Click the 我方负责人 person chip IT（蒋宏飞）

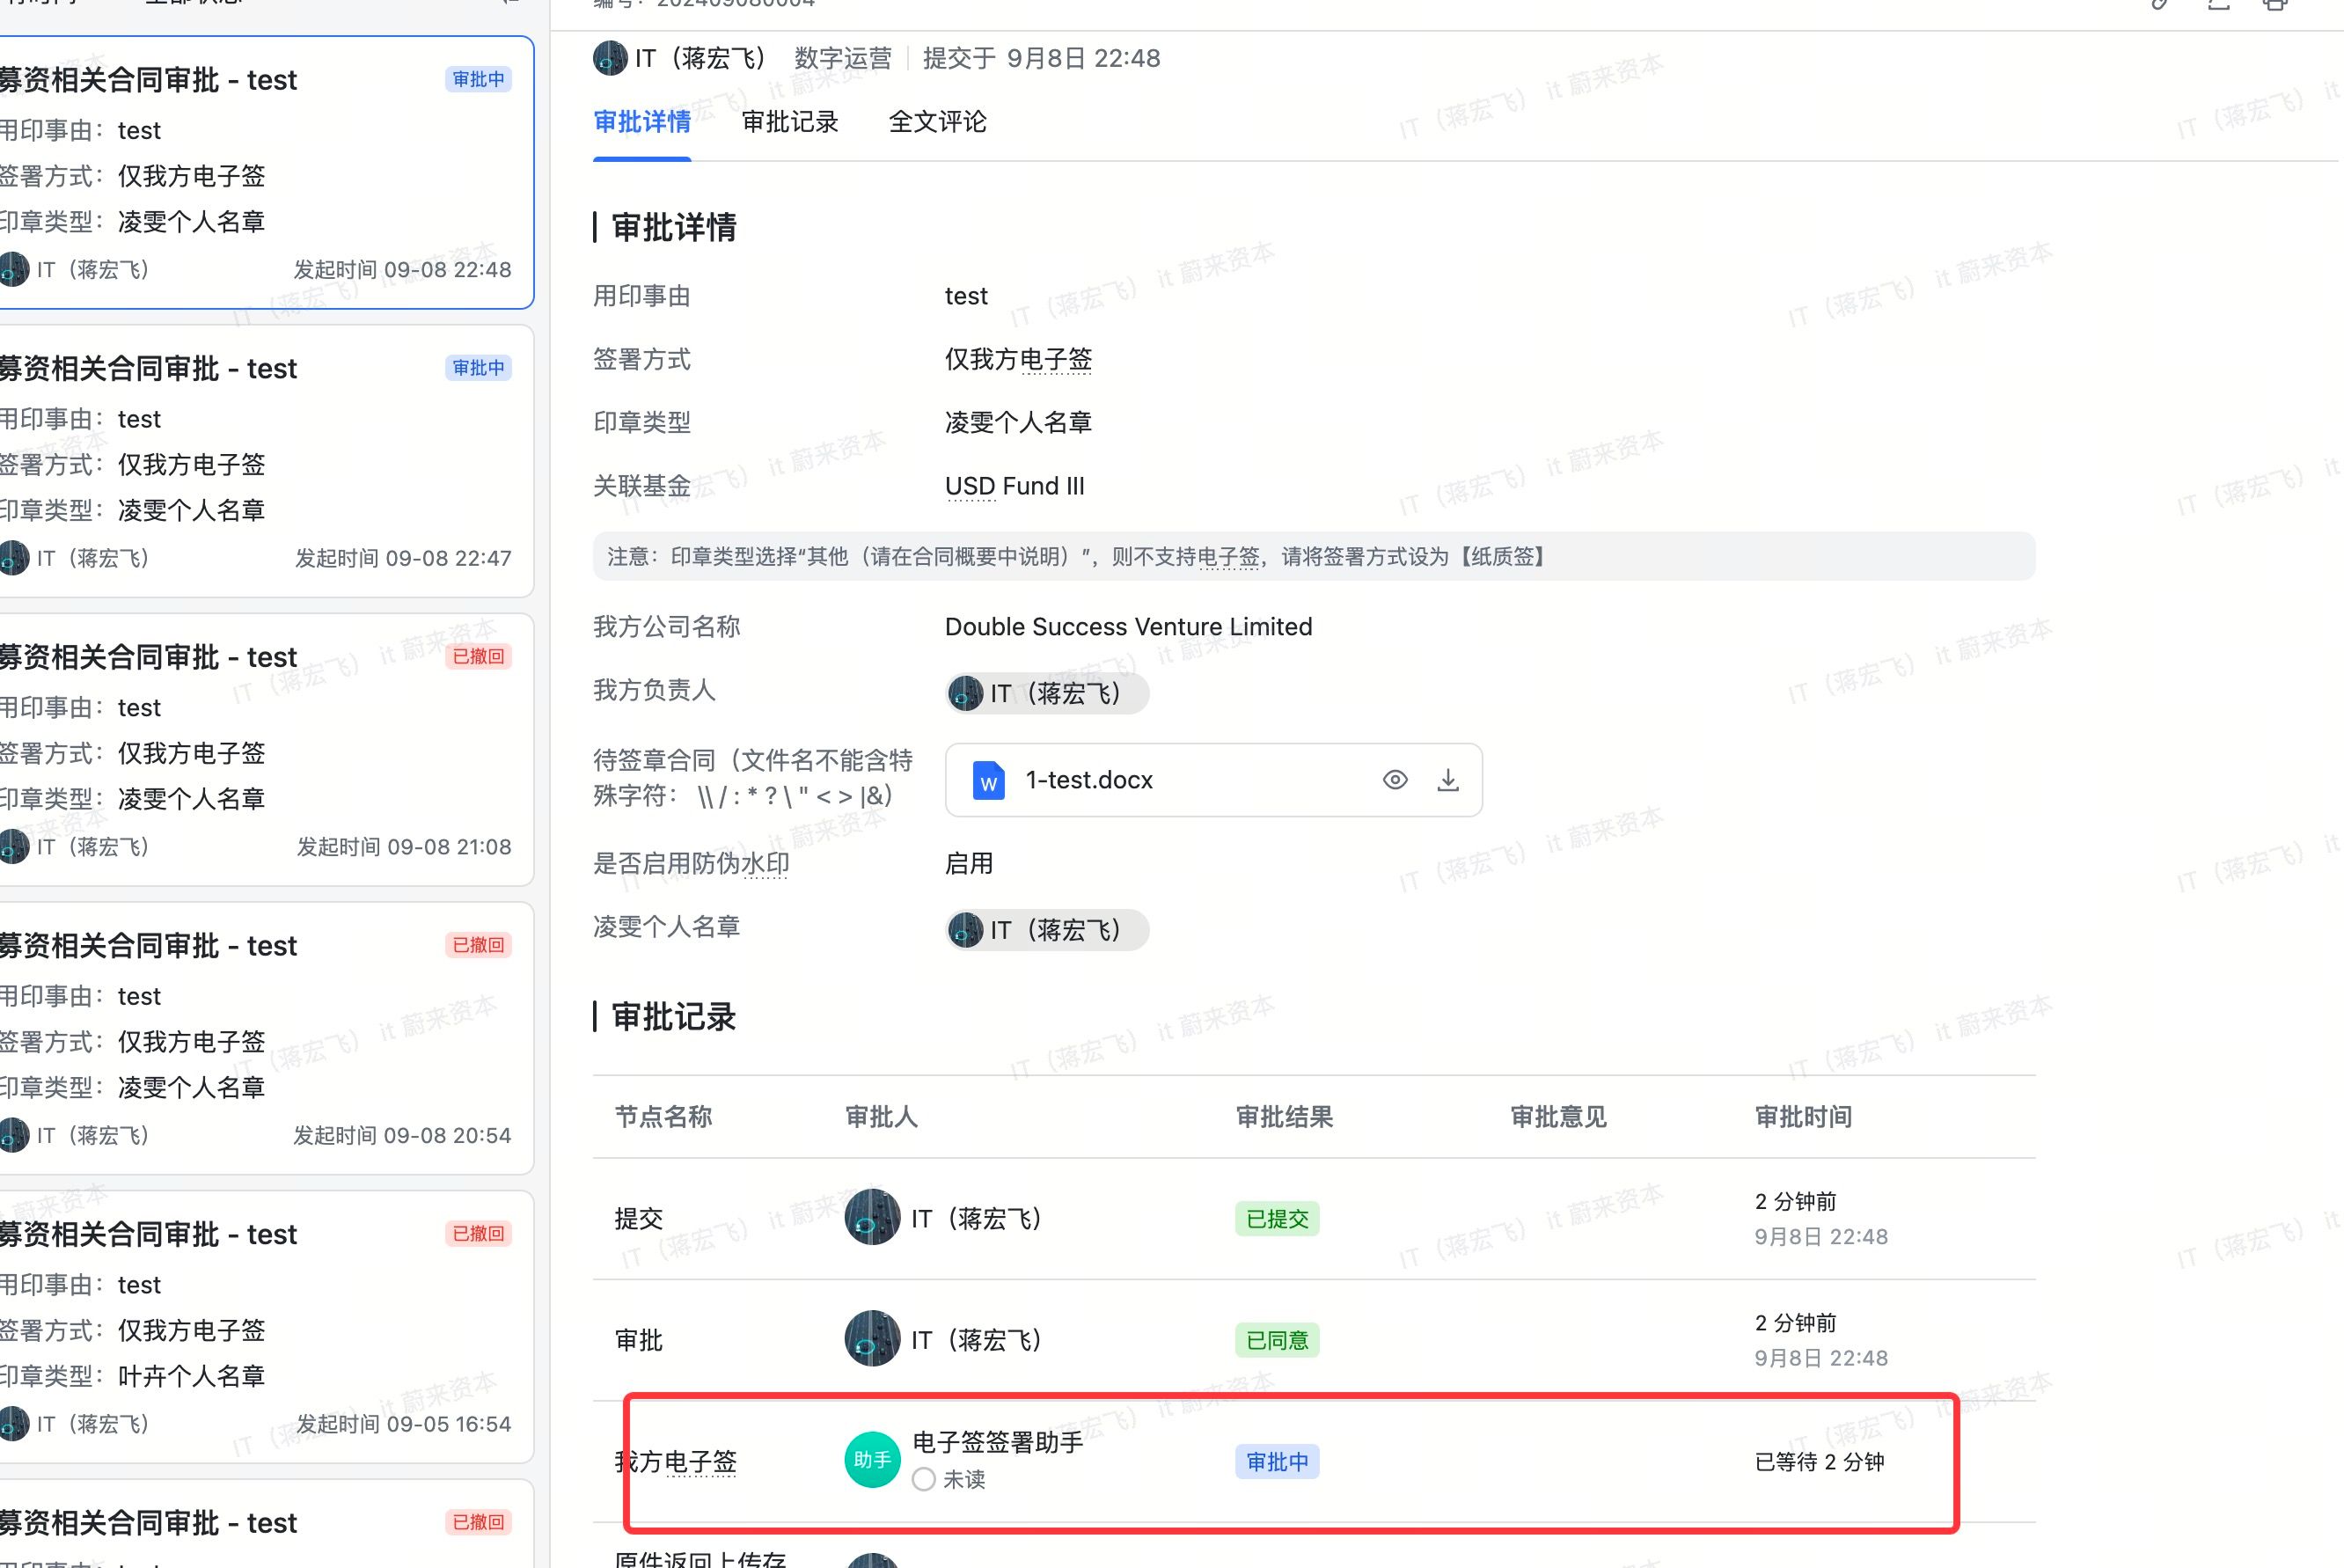tap(1047, 693)
